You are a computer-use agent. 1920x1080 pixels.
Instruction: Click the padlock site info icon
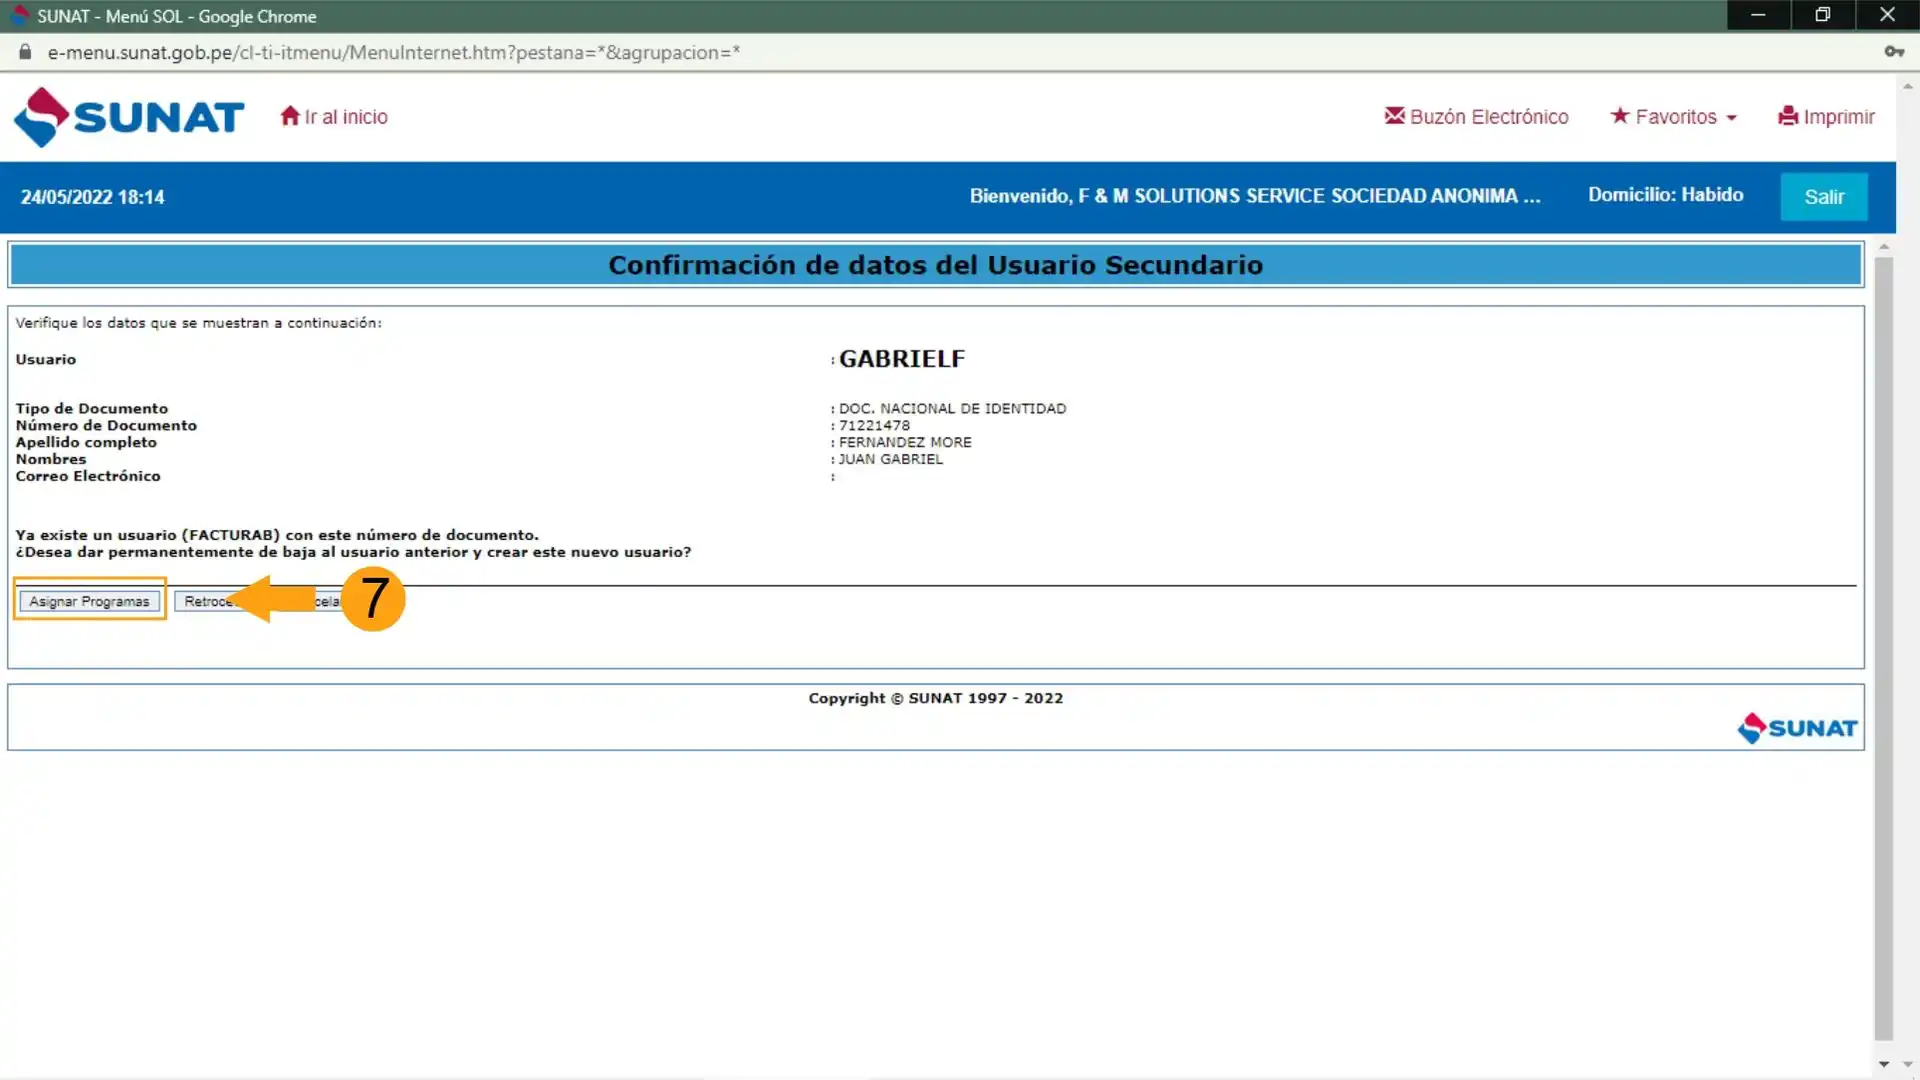click(x=25, y=52)
